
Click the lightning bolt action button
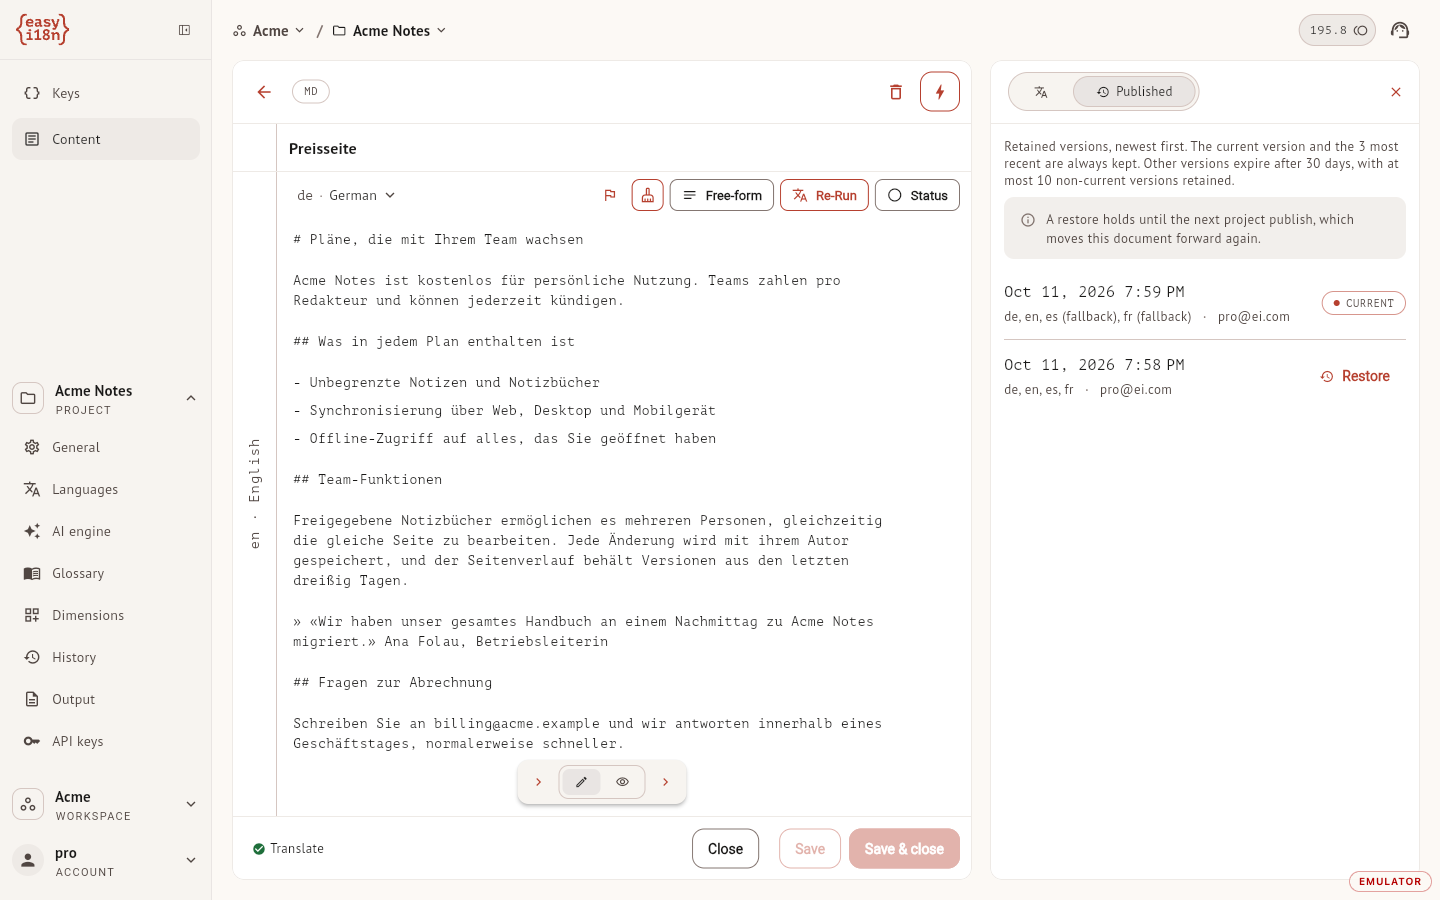940,92
